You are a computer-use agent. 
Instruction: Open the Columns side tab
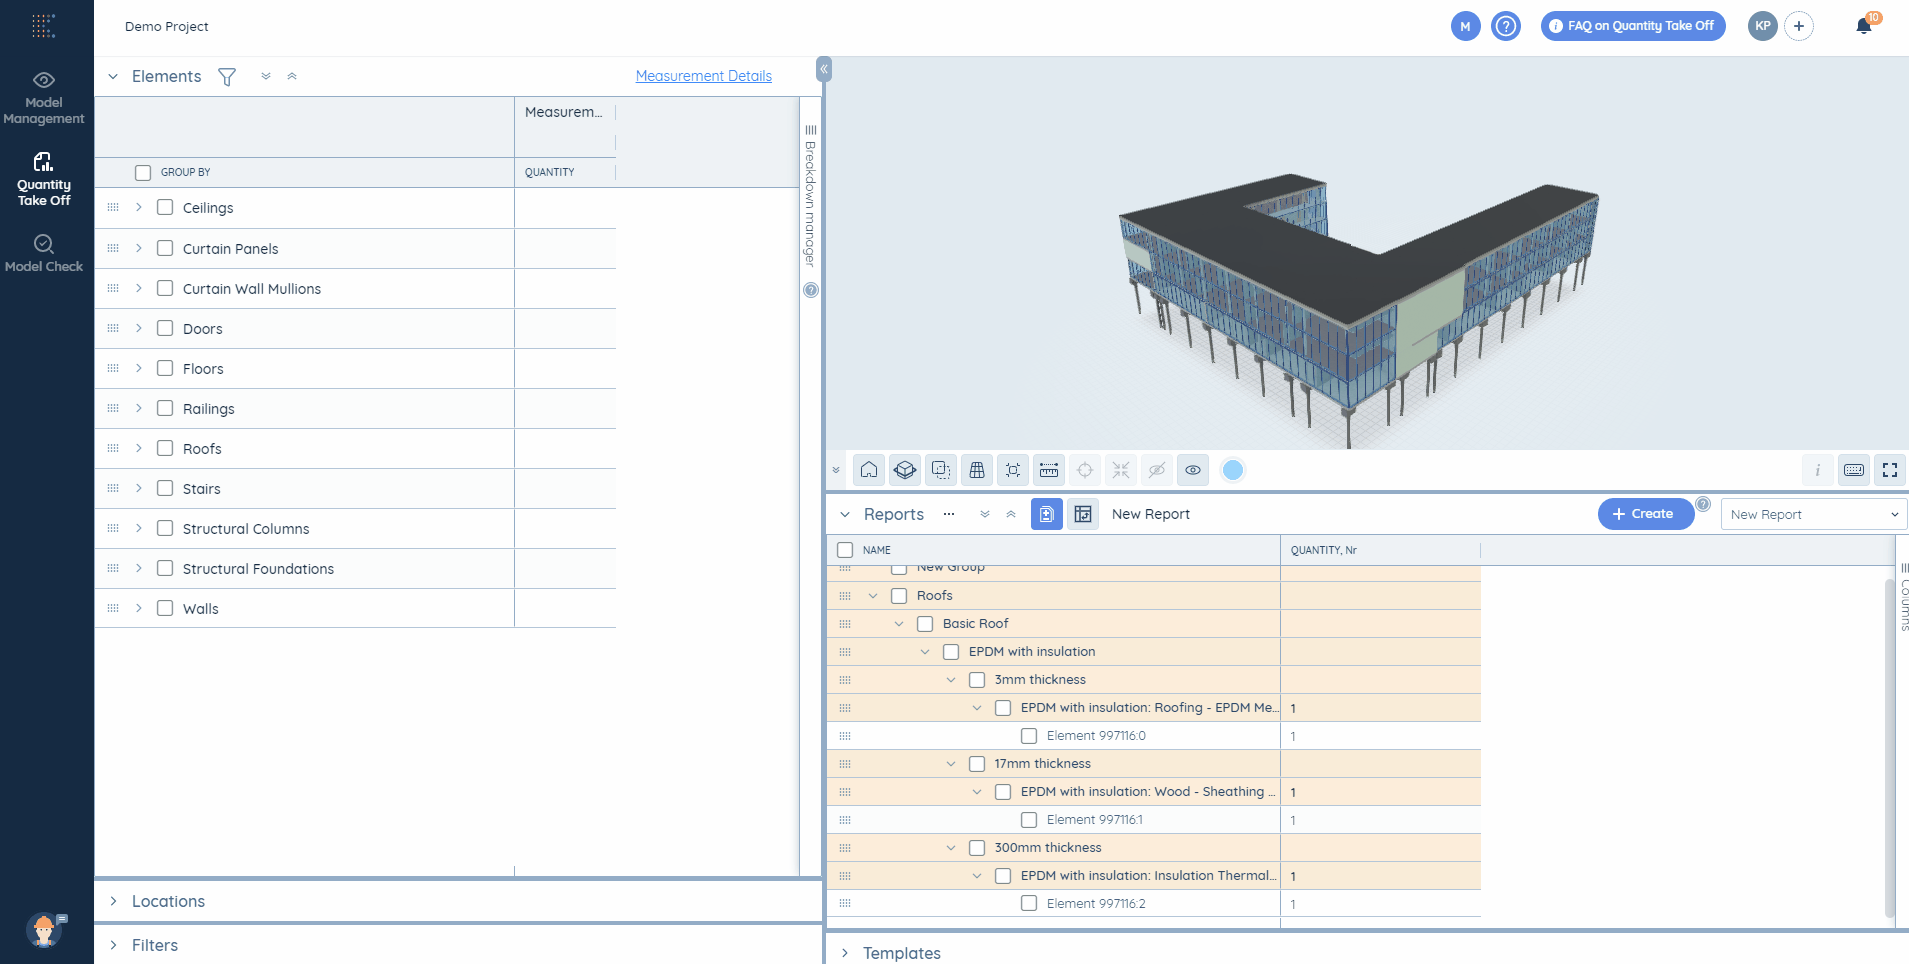(1904, 598)
